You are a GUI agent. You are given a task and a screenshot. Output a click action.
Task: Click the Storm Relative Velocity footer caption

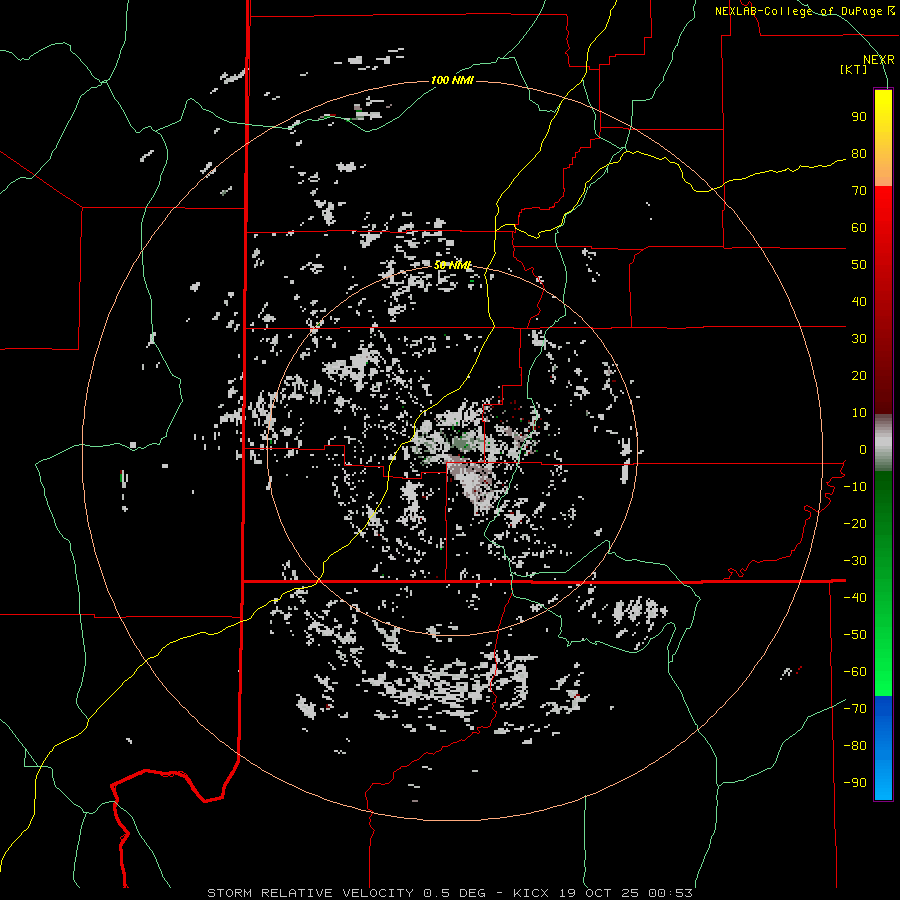450,893
